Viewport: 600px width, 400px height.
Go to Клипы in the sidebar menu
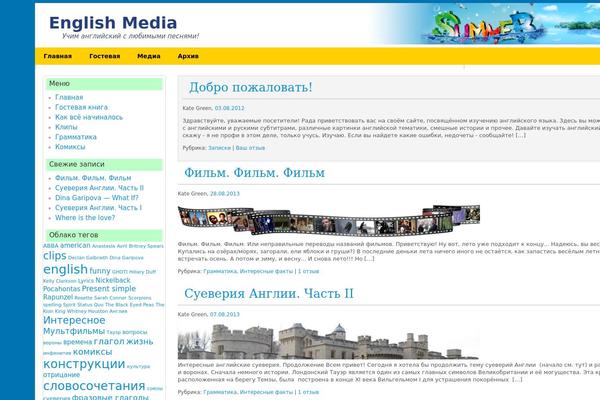click(x=66, y=127)
